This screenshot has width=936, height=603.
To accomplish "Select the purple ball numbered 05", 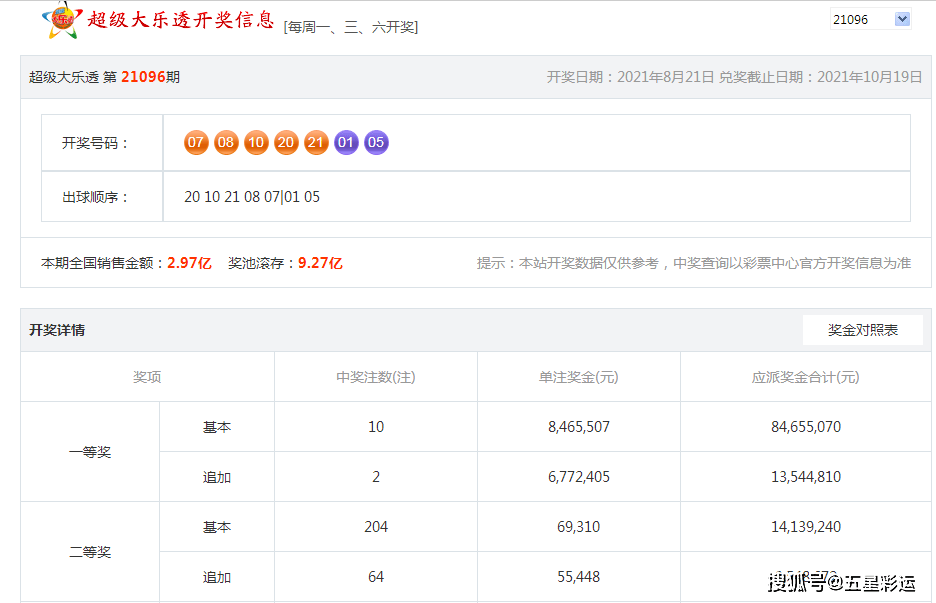I will click(376, 143).
